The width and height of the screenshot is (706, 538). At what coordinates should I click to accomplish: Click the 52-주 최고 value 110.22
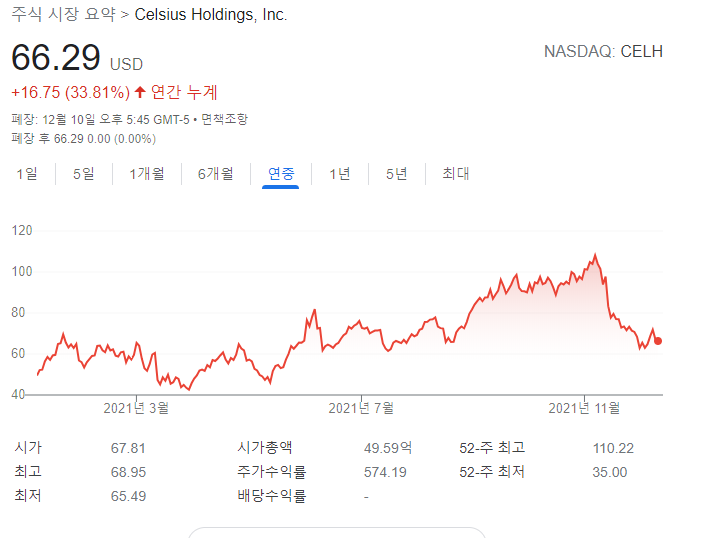613,448
